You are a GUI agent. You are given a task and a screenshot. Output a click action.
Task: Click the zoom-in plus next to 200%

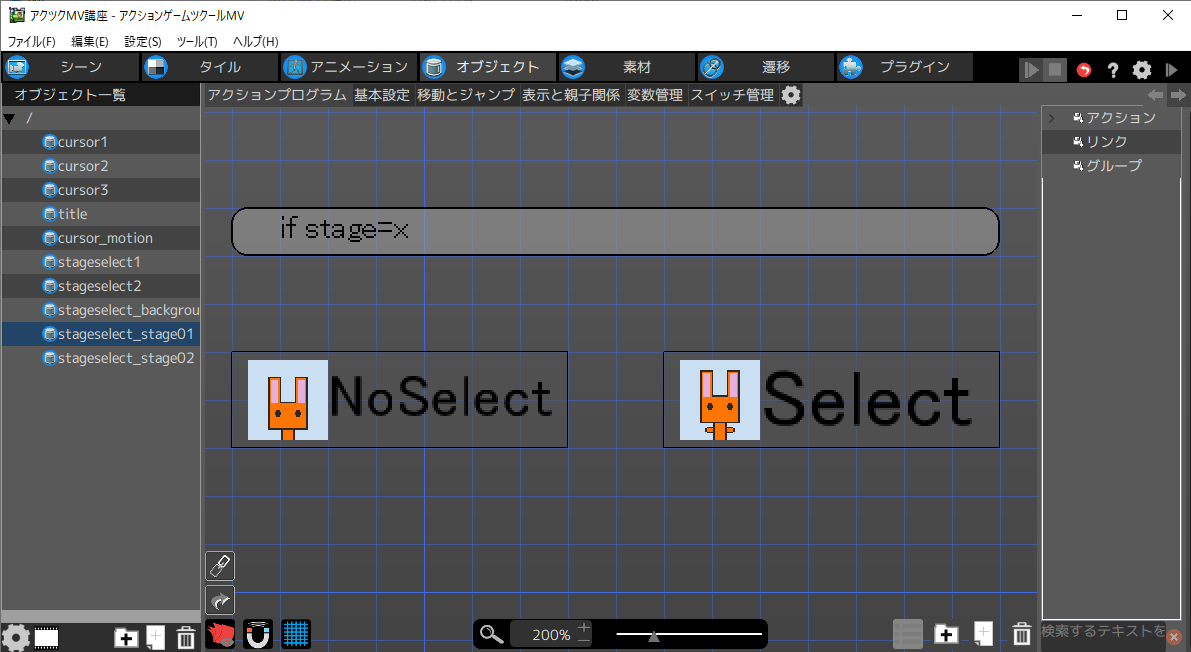(584, 627)
